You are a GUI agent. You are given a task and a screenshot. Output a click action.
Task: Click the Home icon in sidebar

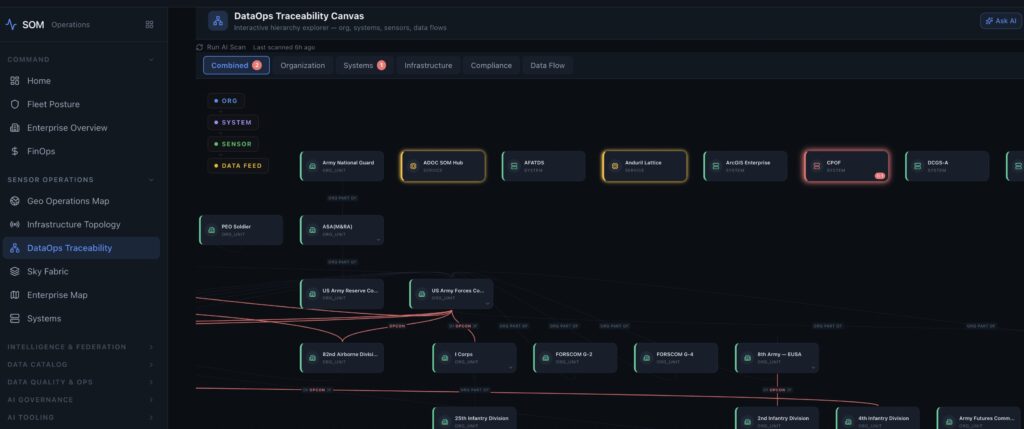14,81
